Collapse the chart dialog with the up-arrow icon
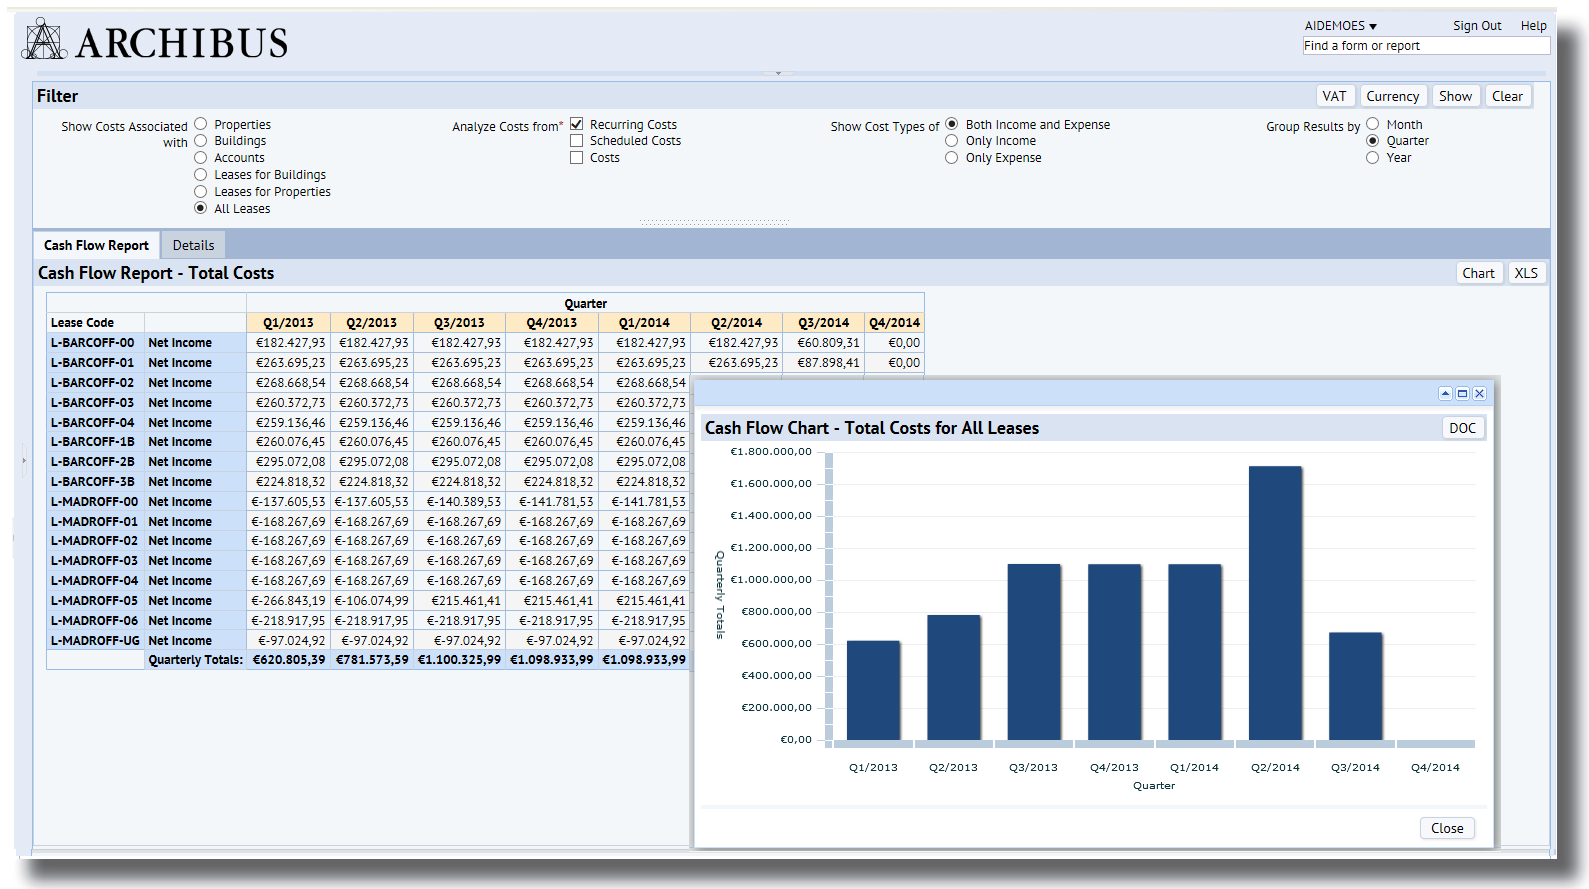Screen dimensions: 1589x889 point(1445,394)
